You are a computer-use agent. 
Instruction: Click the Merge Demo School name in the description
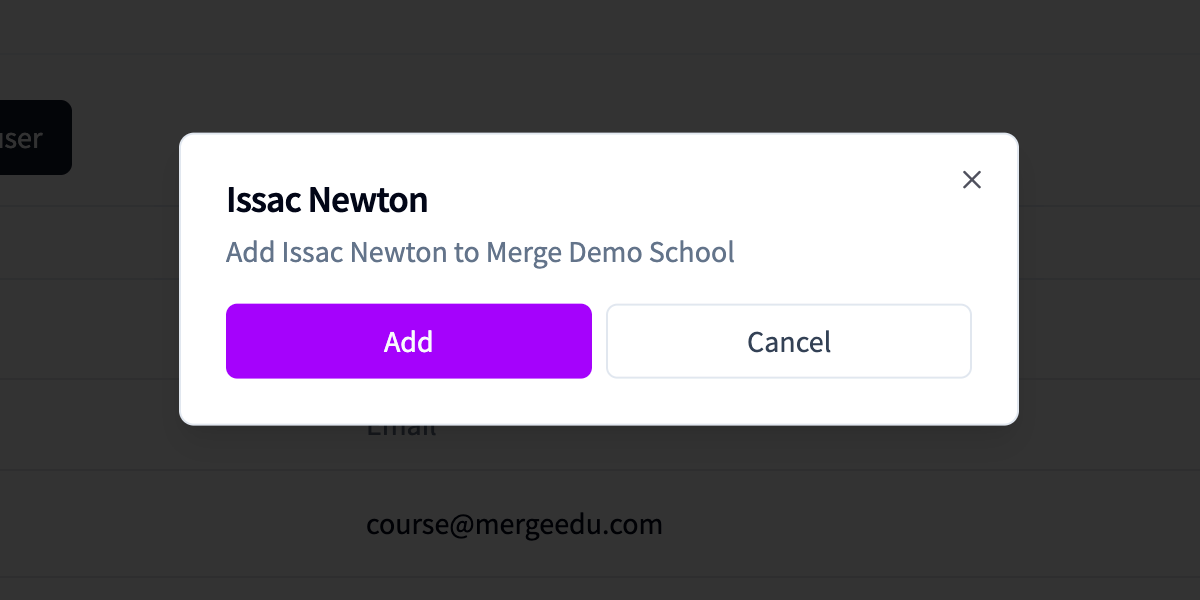click(x=610, y=252)
